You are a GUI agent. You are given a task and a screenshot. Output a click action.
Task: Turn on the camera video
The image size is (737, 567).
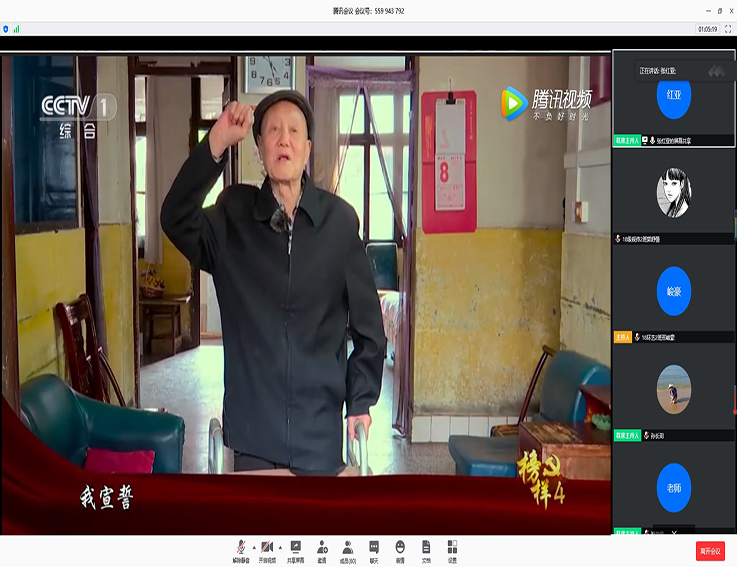click(267, 551)
